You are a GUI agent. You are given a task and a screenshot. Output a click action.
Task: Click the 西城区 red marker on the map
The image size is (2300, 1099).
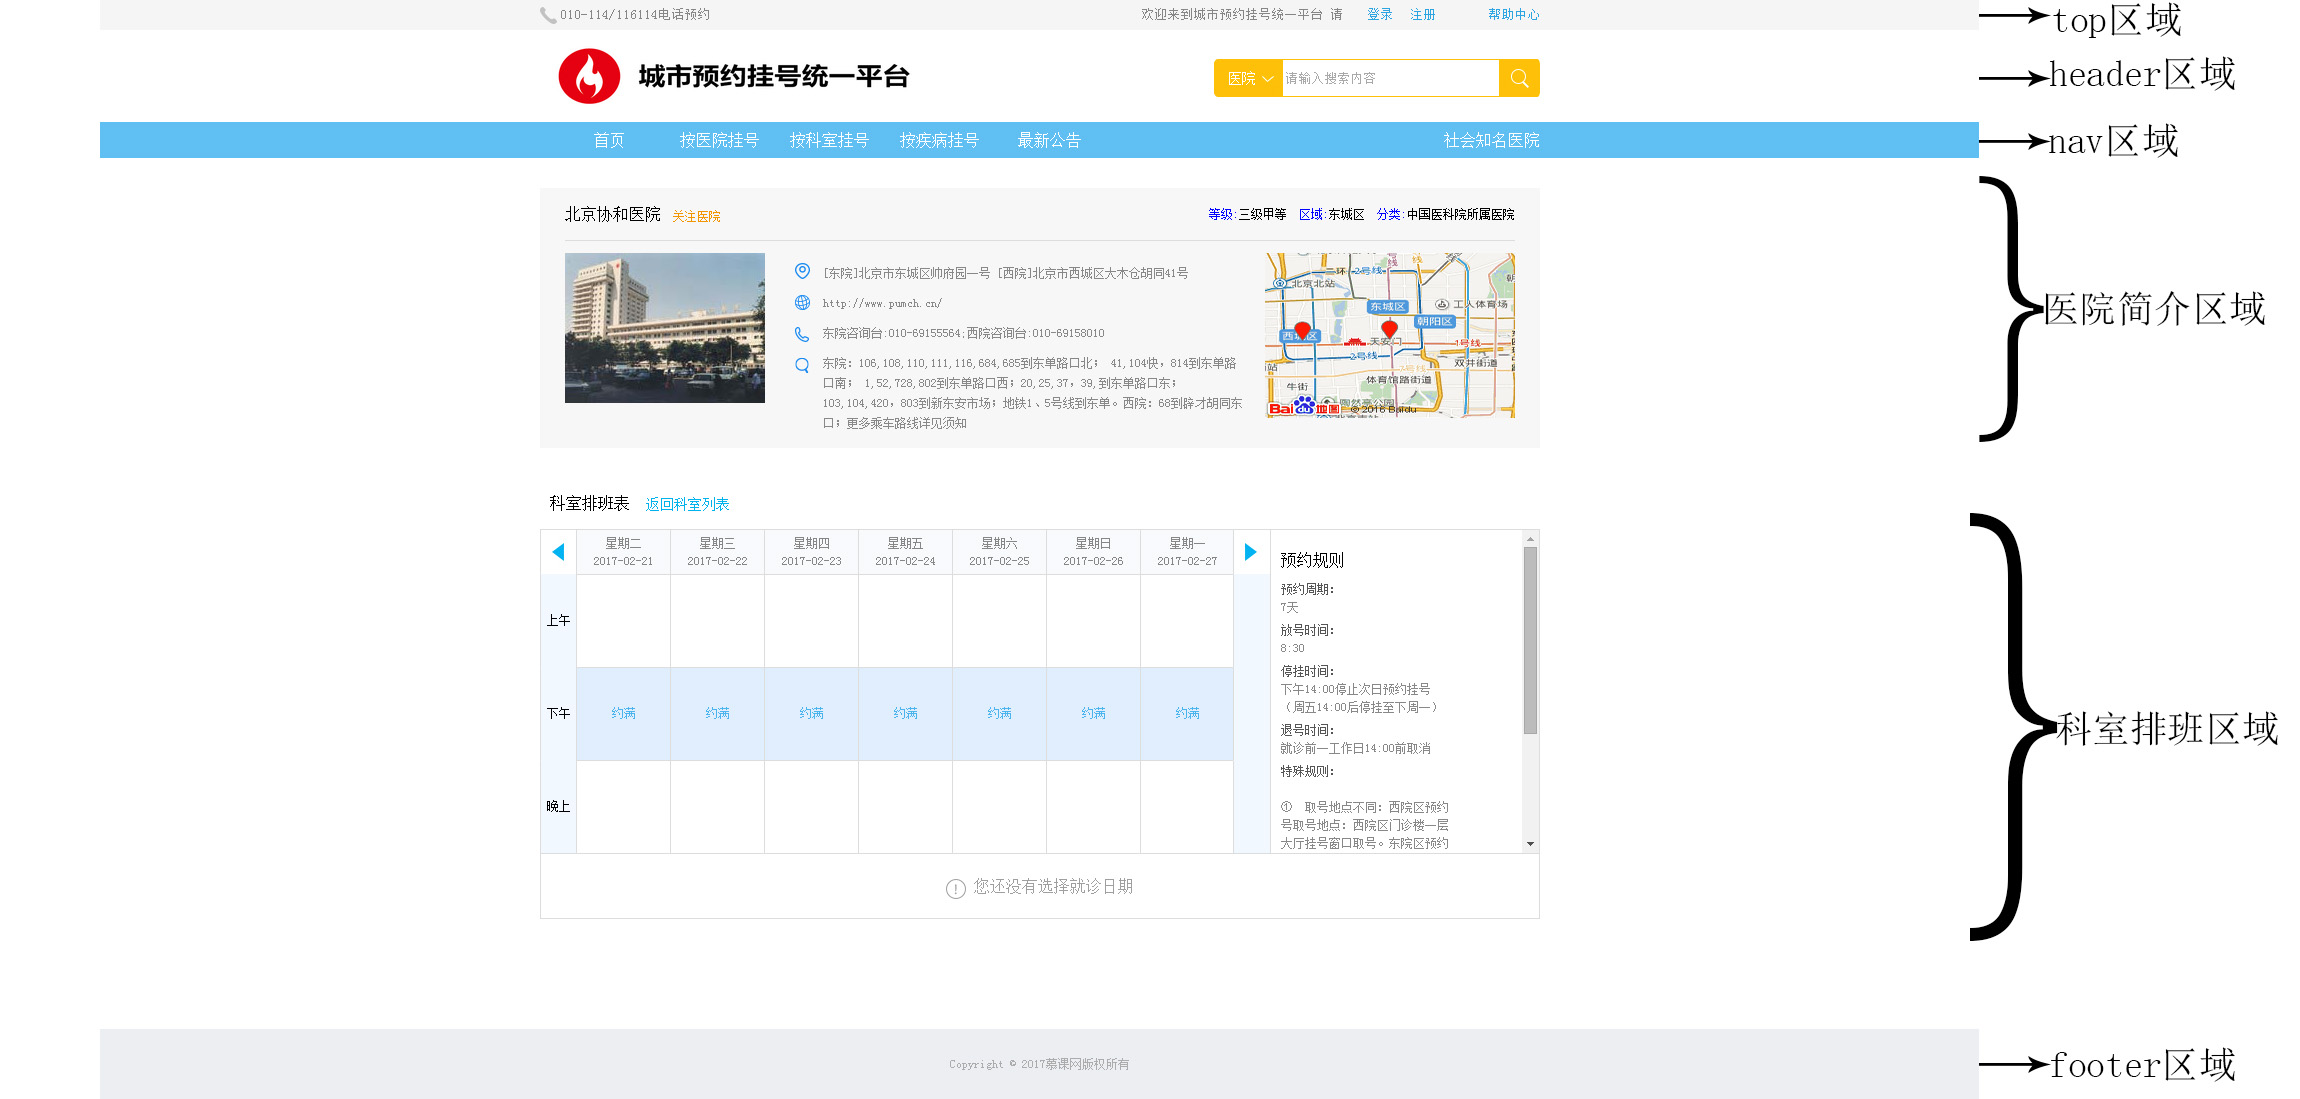click(x=1302, y=331)
